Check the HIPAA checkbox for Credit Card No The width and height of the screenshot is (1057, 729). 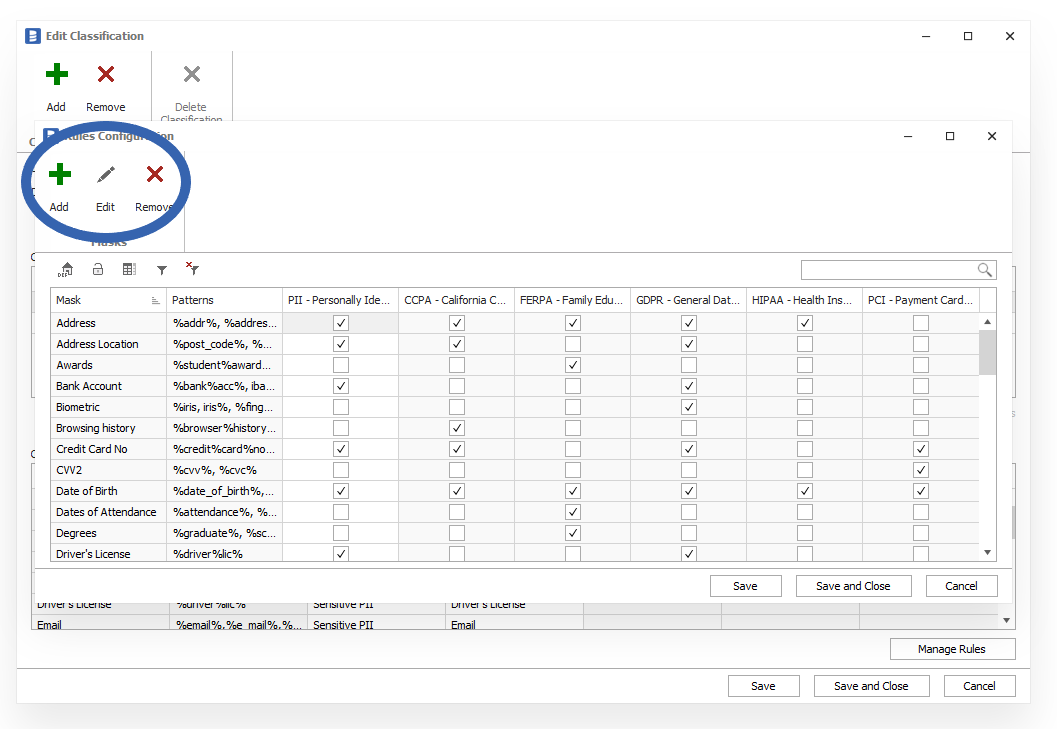pyautogui.click(x=804, y=449)
